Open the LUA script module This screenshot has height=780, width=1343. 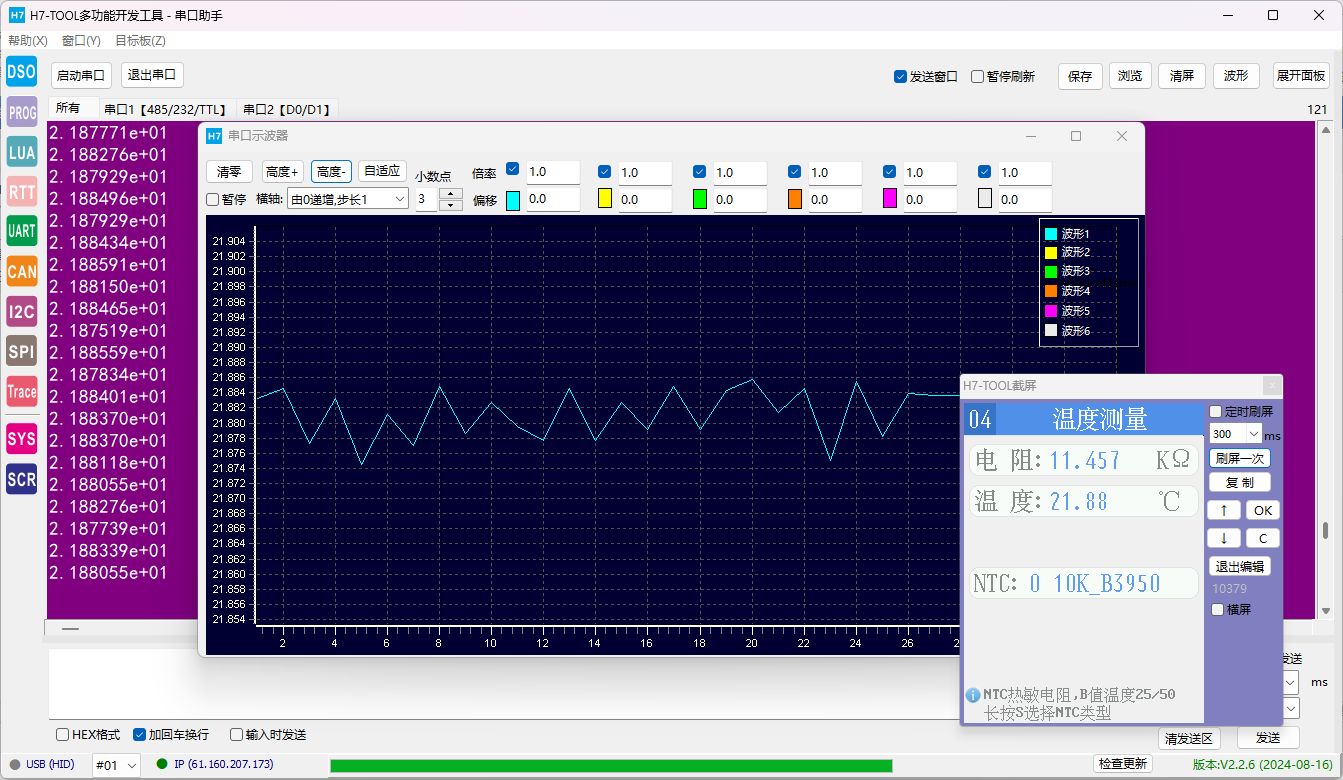pos(21,152)
